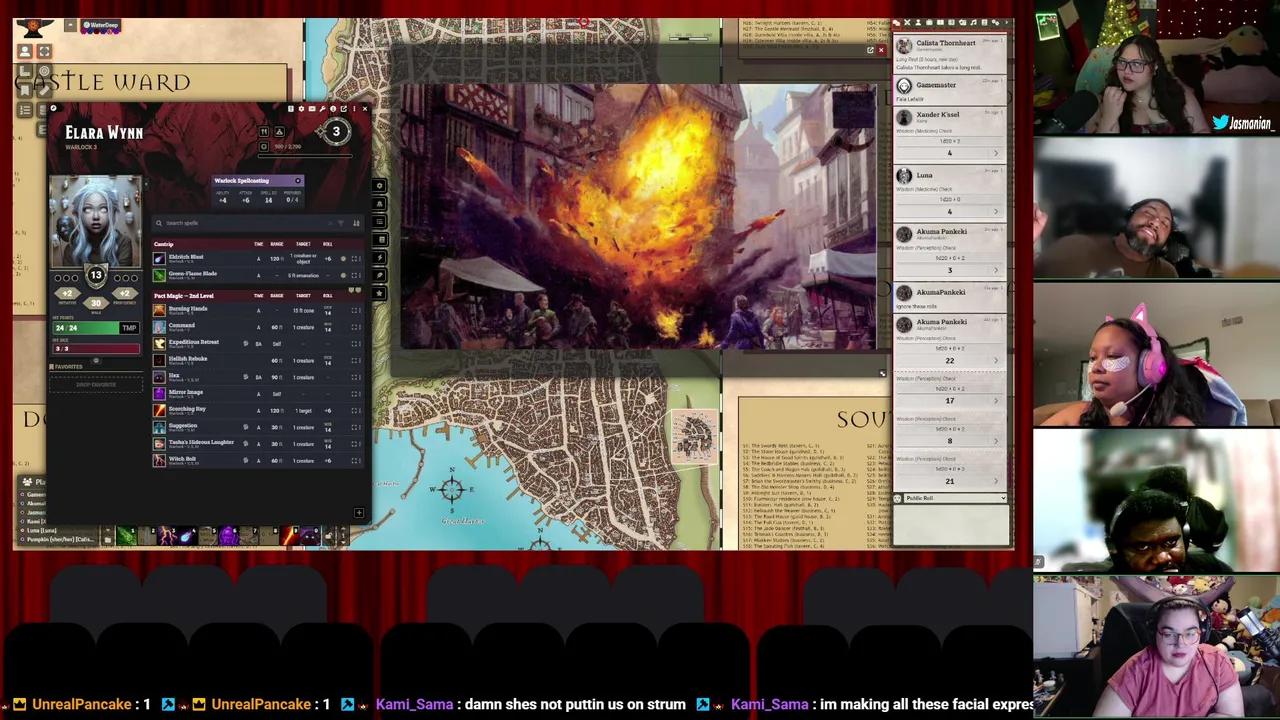Open the Compendium Packs sidebar tab
Viewport: 1280px width, 720px height.
[984, 22]
